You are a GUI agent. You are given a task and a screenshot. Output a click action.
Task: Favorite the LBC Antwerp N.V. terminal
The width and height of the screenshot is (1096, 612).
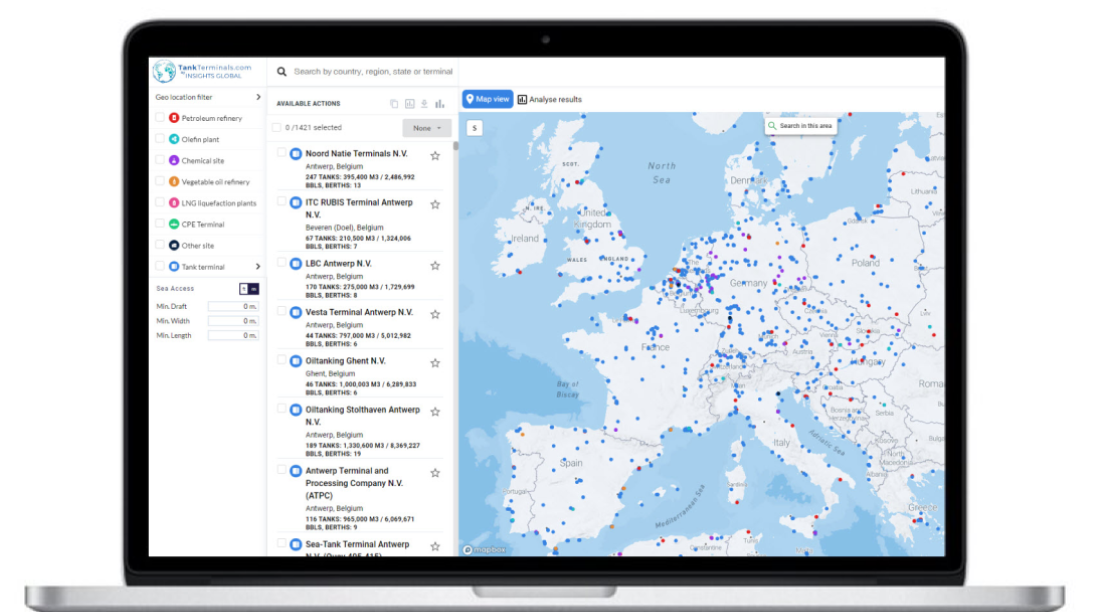click(x=435, y=265)
